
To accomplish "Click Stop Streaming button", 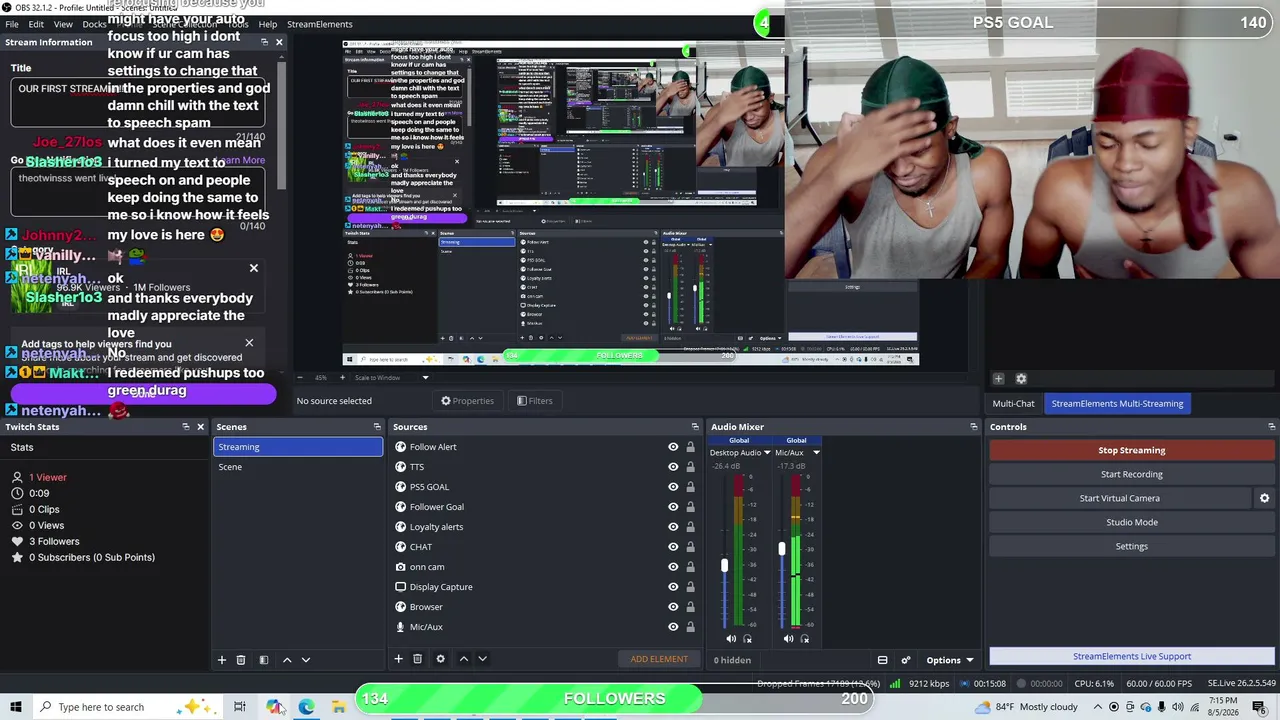I will click(x=1132, y=450).
